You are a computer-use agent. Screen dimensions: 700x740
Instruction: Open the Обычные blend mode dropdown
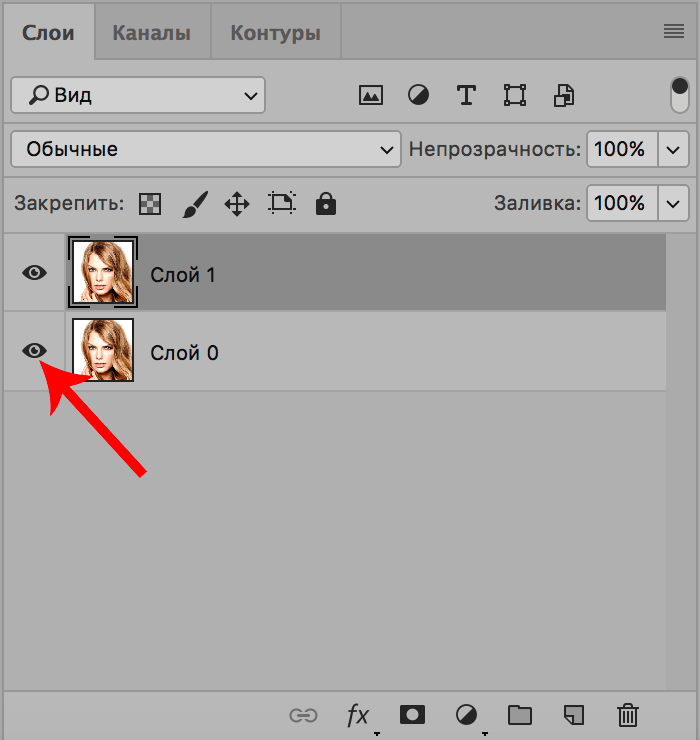coord(205,150)
